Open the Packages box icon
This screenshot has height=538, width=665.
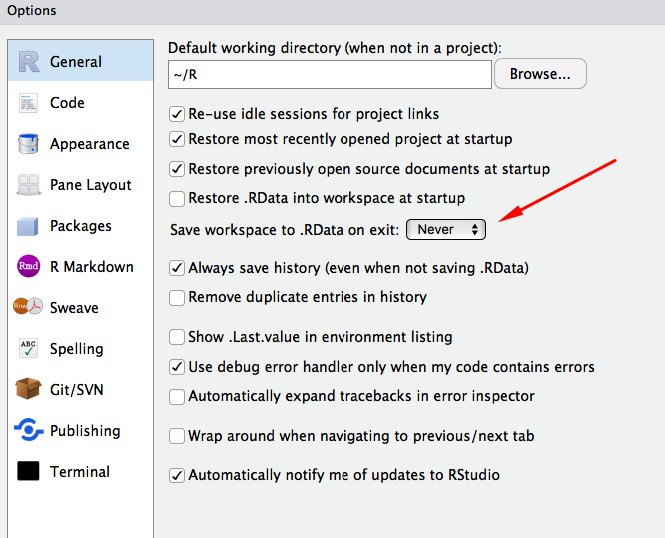[29, 226]
